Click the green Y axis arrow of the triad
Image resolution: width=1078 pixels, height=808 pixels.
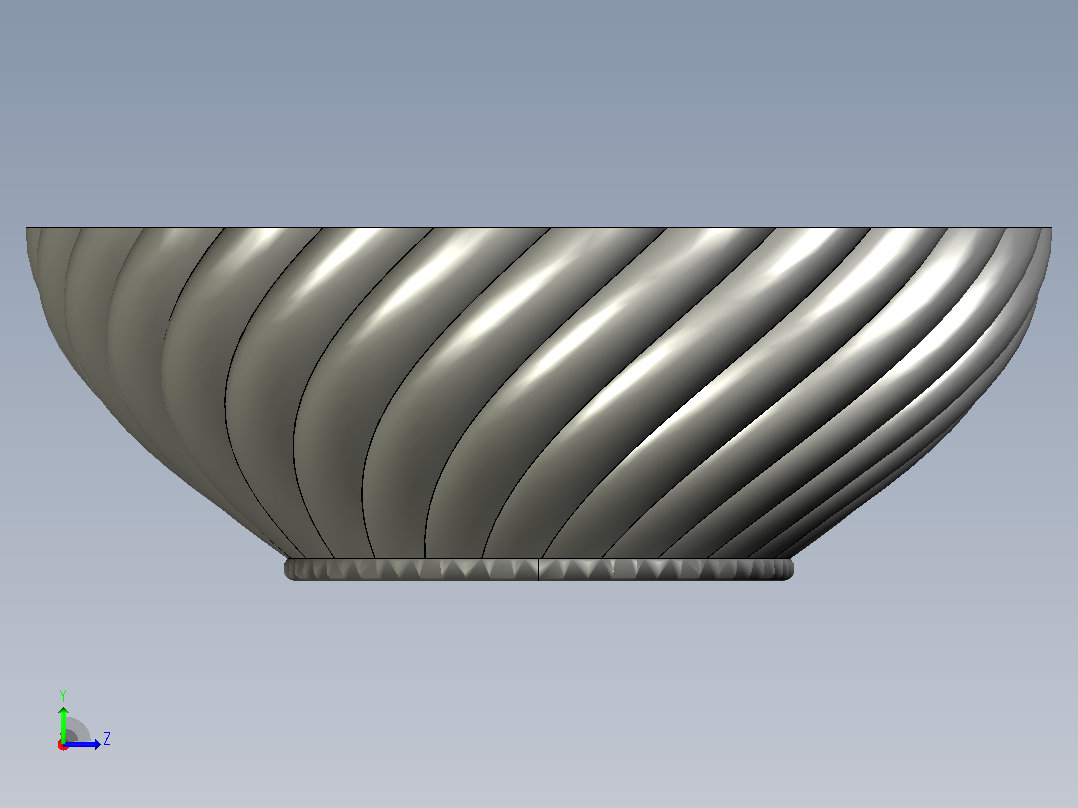[x=63, y=723]
